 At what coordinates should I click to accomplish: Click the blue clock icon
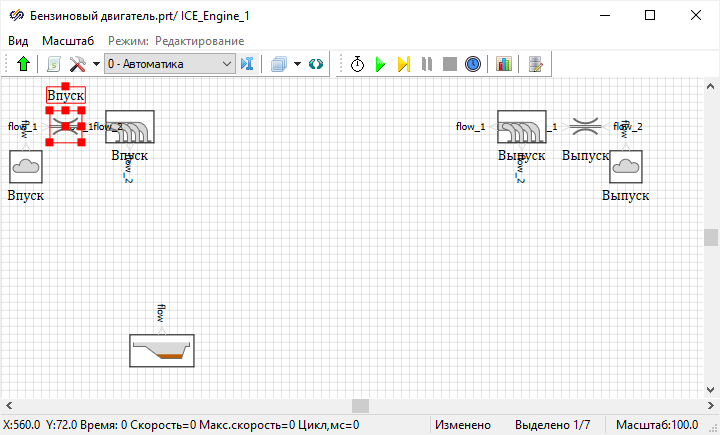click(473, 64)
